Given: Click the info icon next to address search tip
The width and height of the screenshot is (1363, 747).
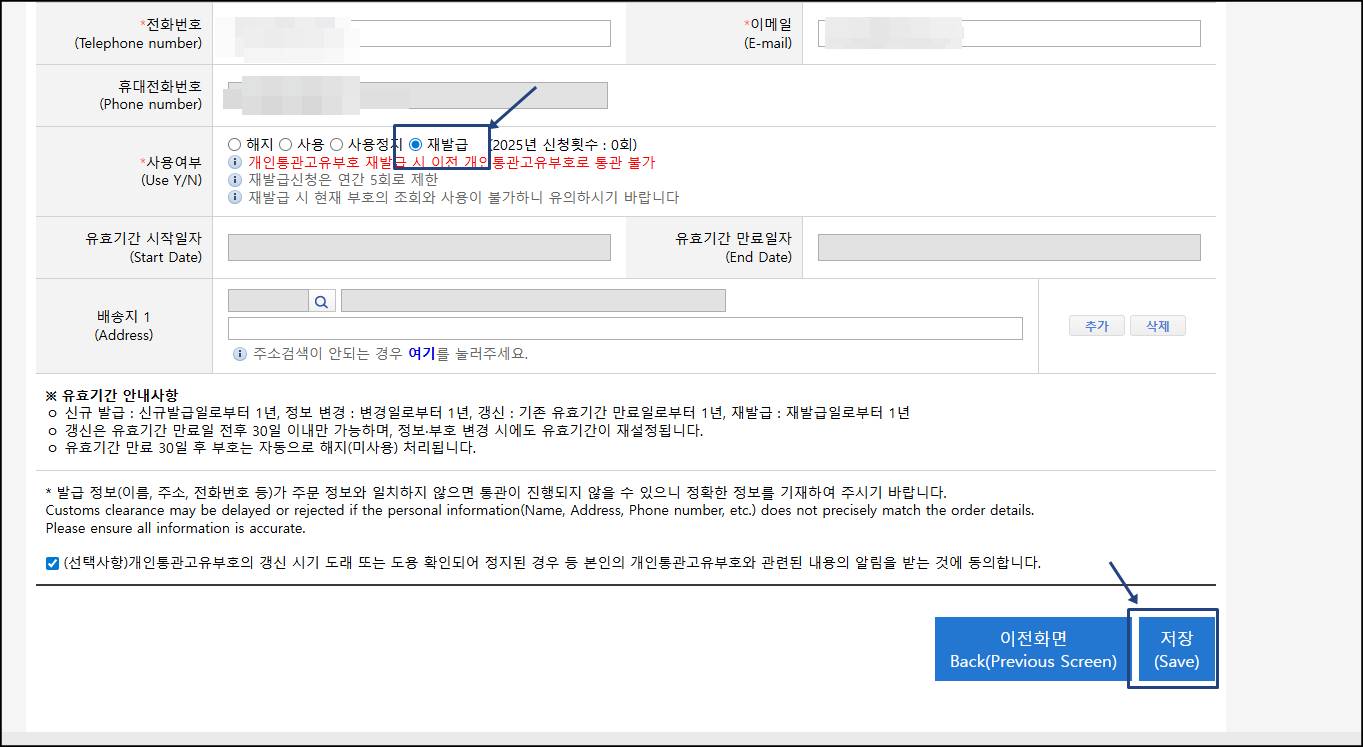Looking at the screenshot, I should pos(240,353).
